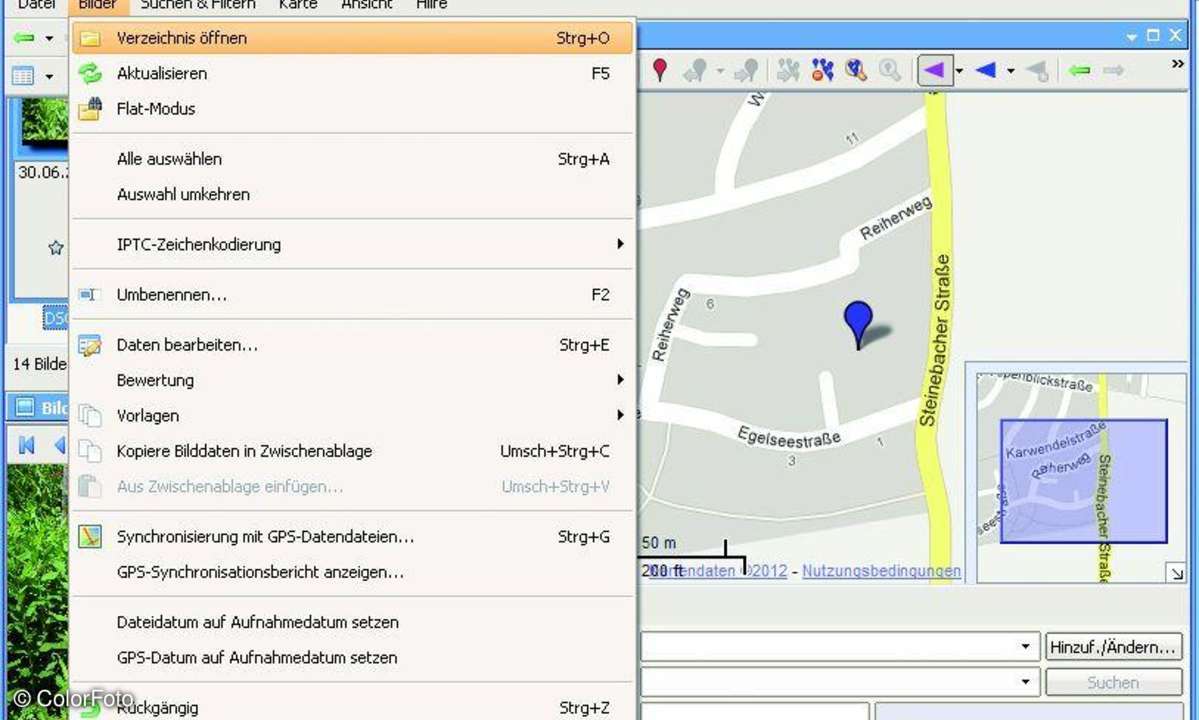The width and height of the screenshot is (1199, 720).
Task: Select Dateidatum auf Aufnahmedatum setzen
Action: click(353, 622)
